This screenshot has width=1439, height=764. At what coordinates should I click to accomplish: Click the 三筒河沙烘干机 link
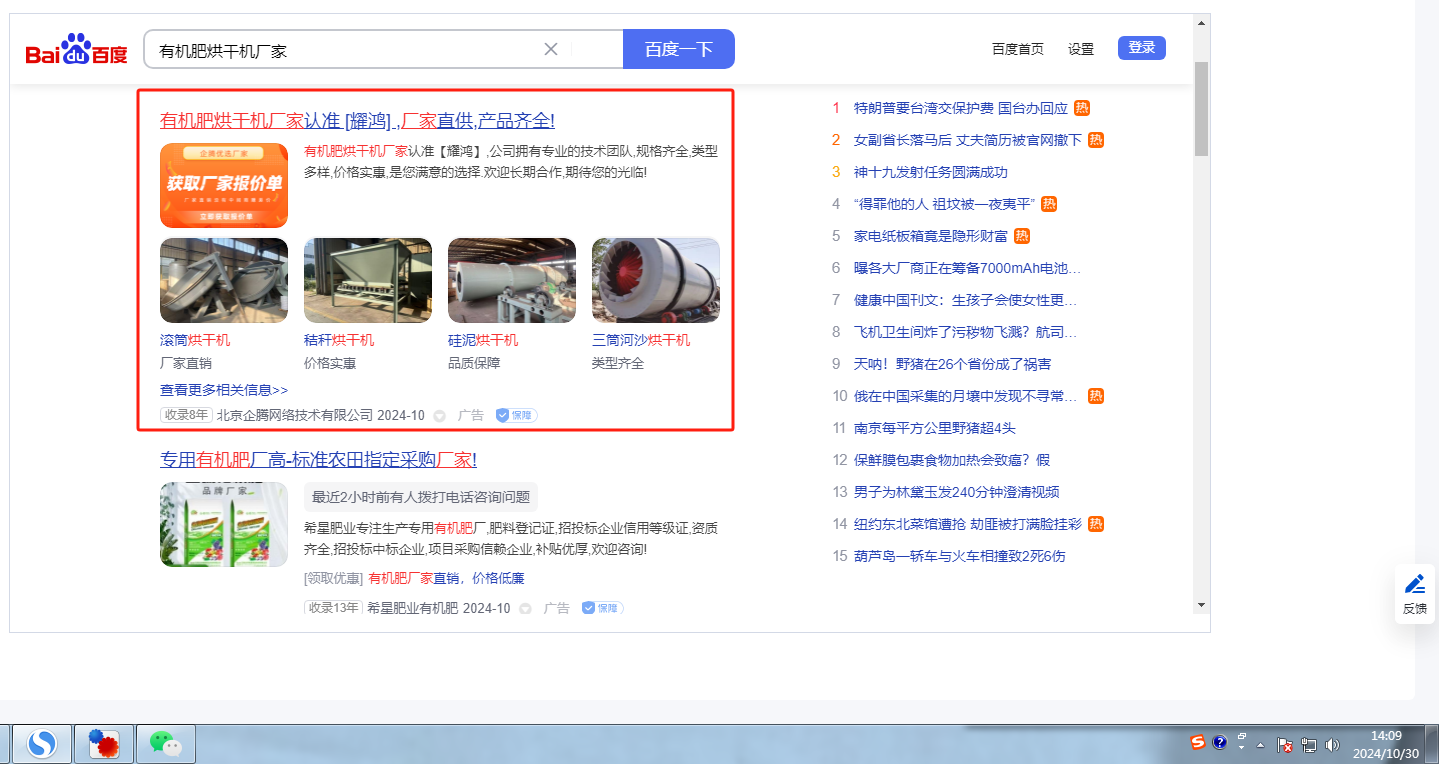641,340
